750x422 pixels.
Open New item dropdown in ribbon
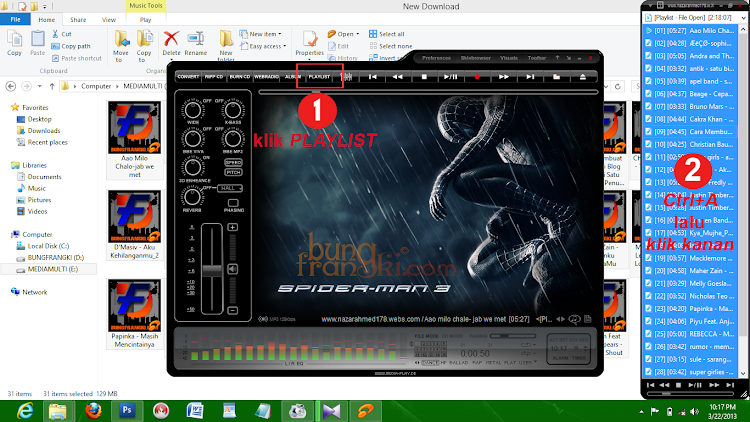261,34
